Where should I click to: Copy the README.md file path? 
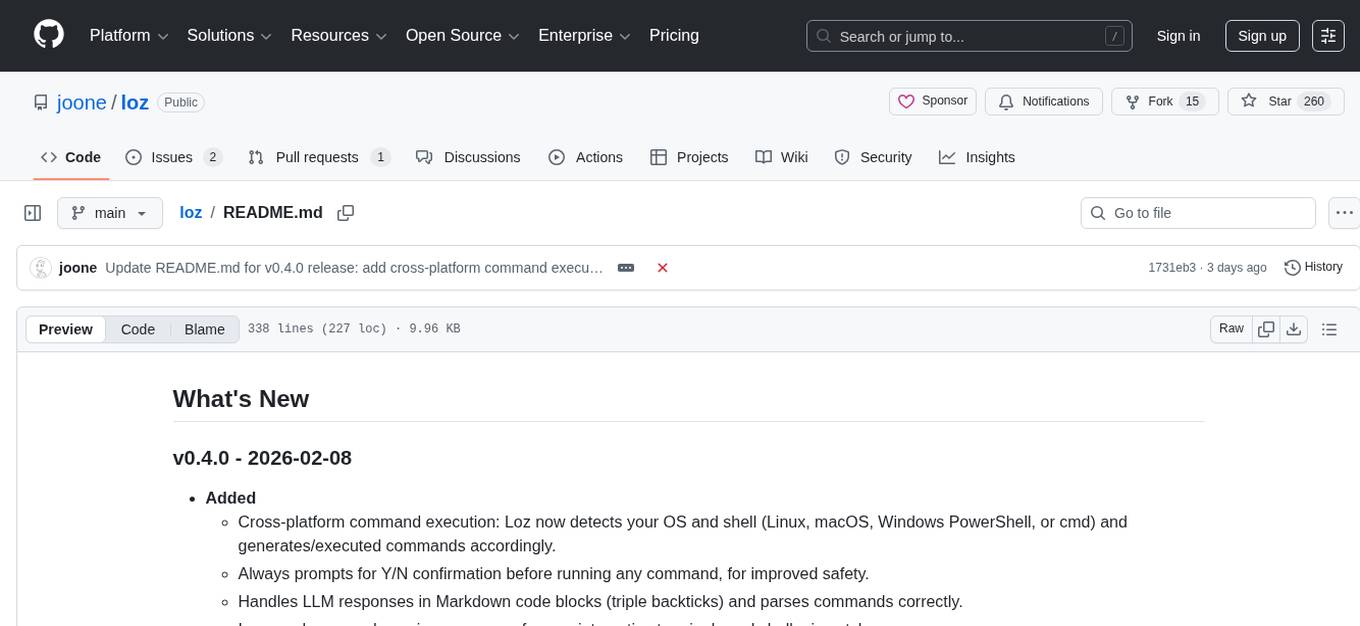(346, 213)
